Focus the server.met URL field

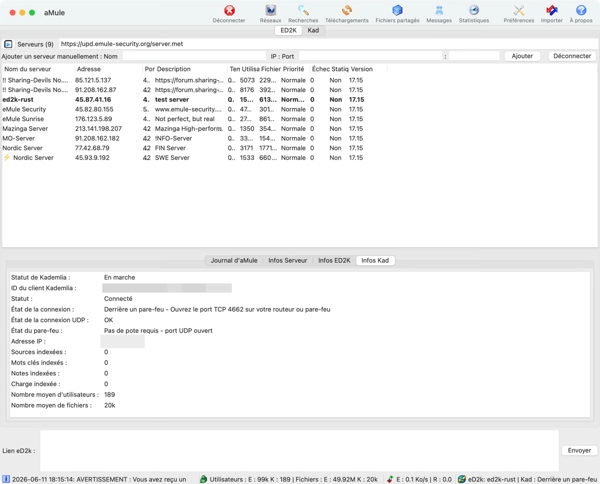coord(328,44)
